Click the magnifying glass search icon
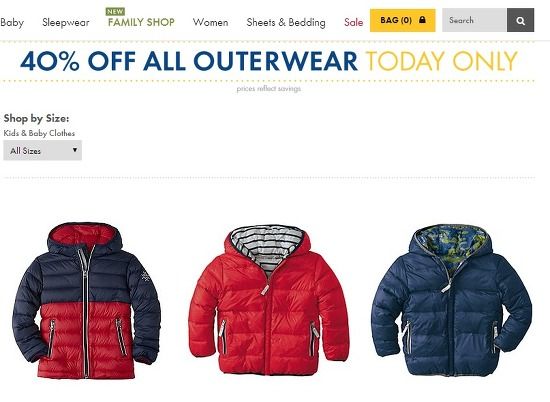550x402 pixels. [x=521, y=20]
